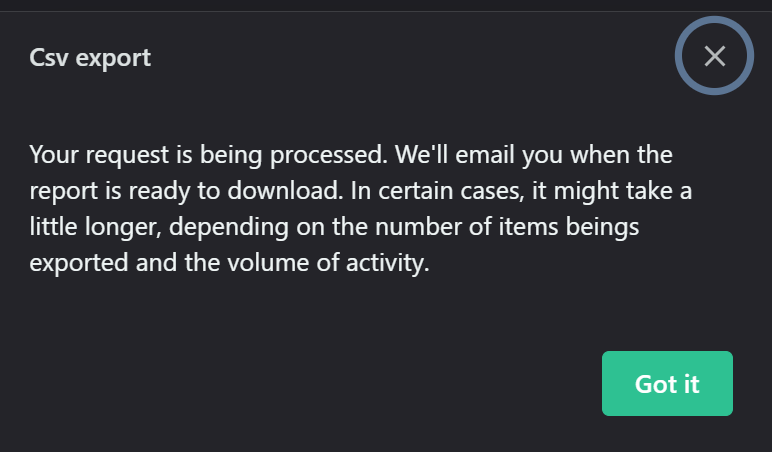Dismiss the export notice via the X icon

coord(714,56)
